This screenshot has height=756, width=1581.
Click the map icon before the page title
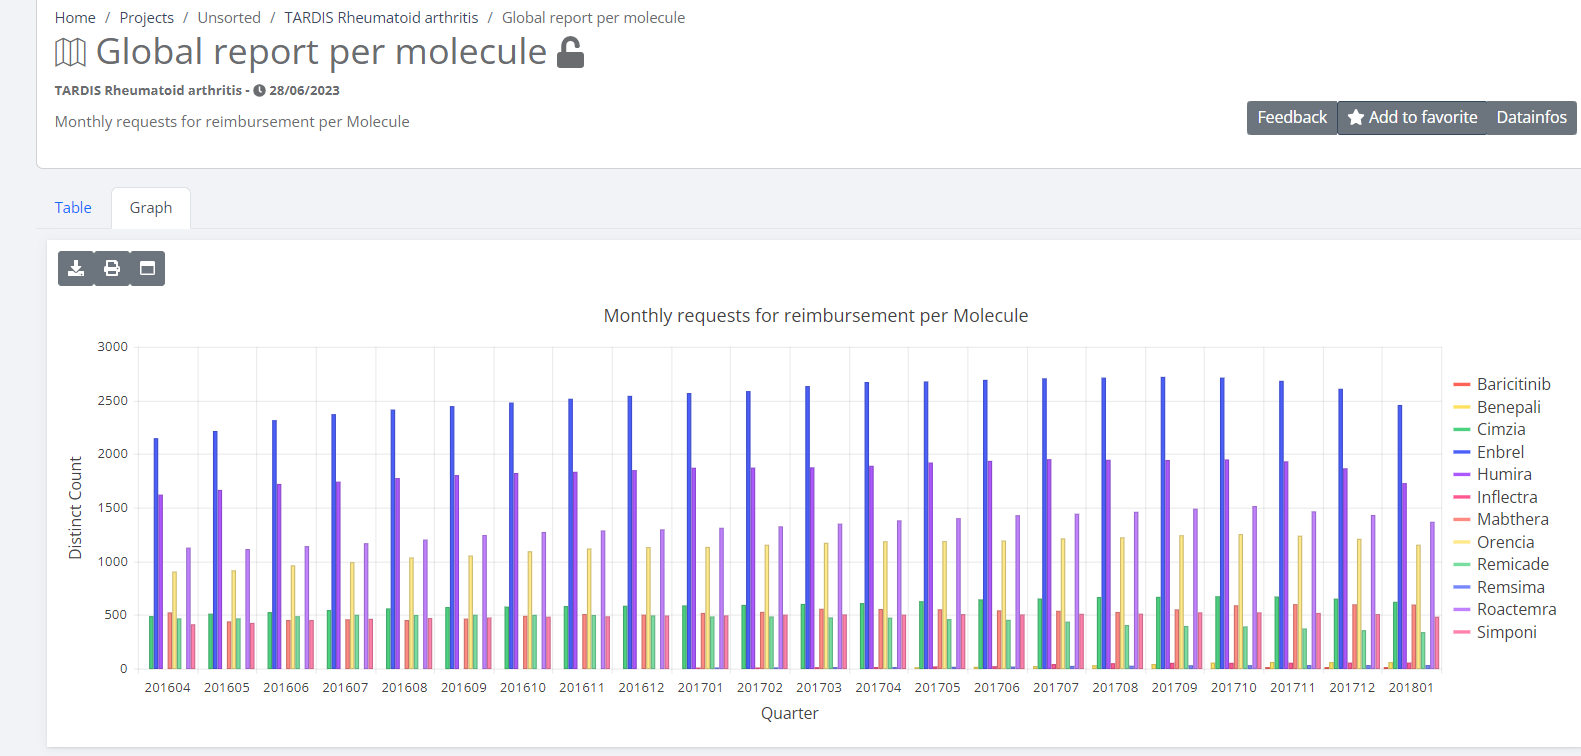[70, 52]
